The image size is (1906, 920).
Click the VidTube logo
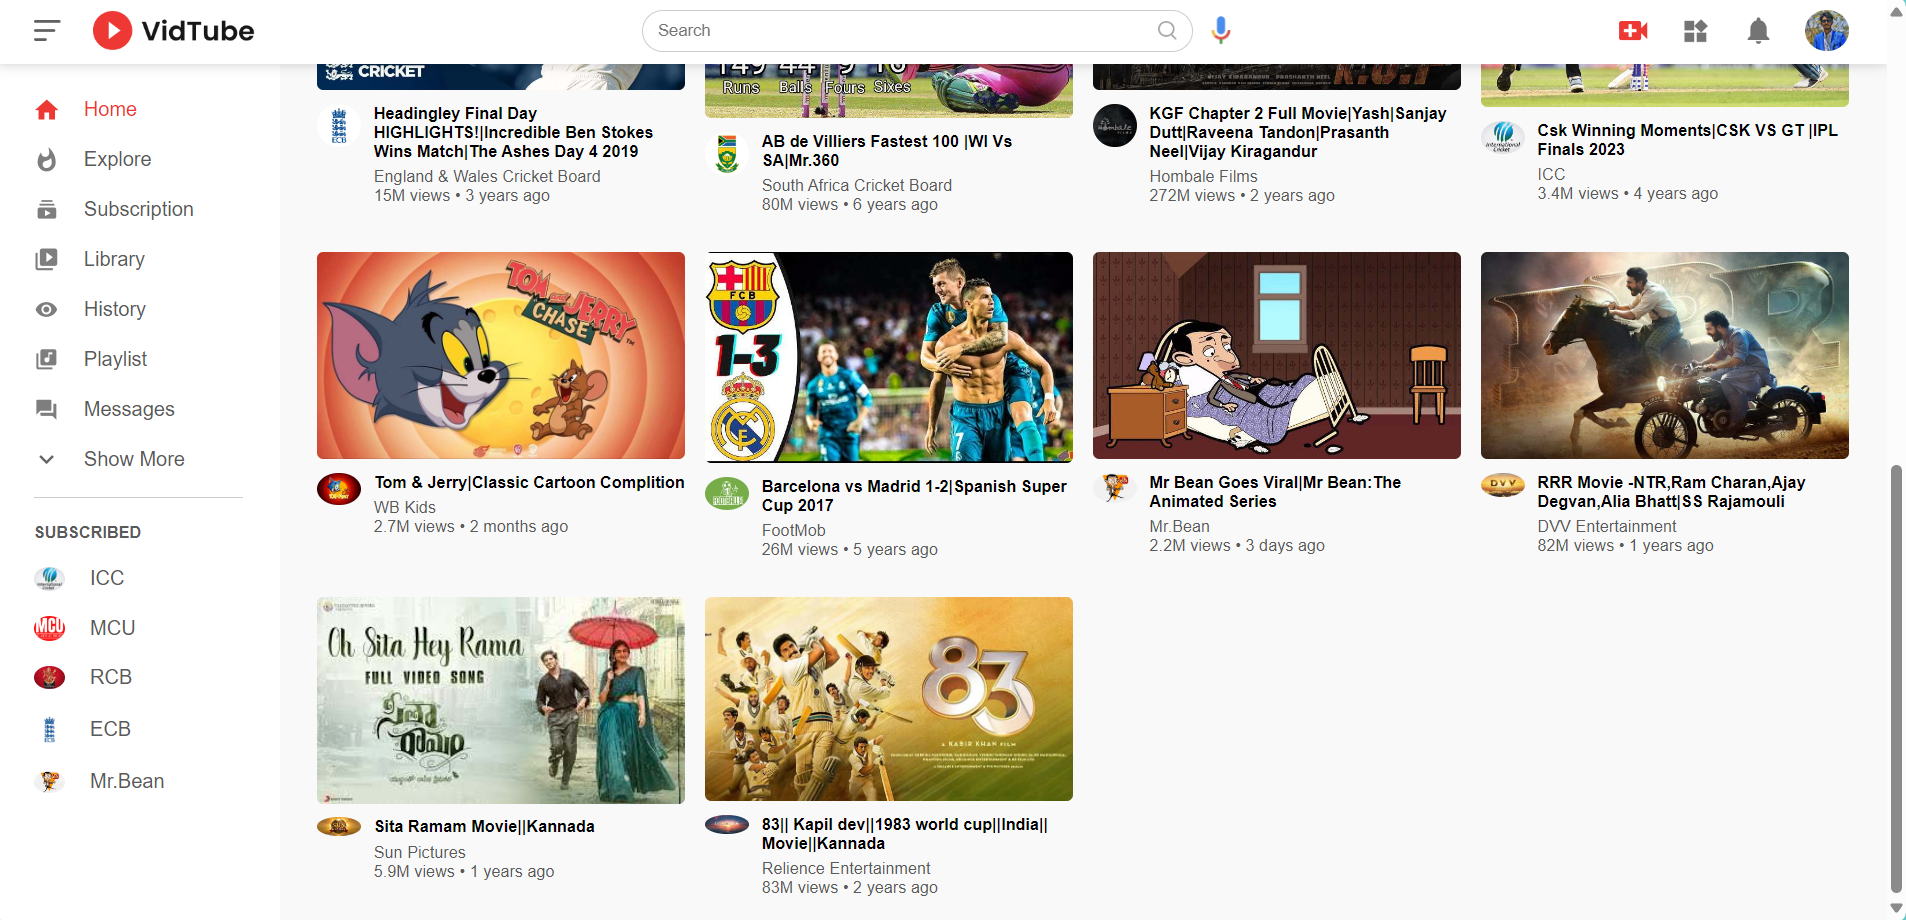coord(174,31)
